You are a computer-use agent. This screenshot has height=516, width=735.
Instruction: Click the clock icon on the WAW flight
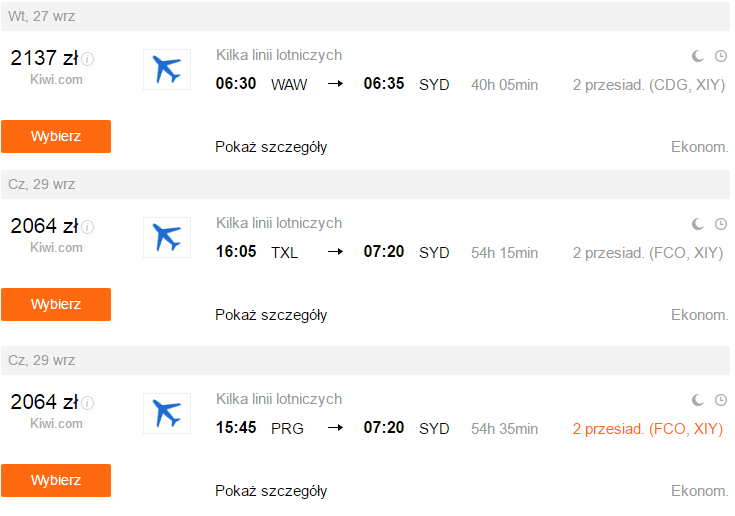click(x=721, y=56)
